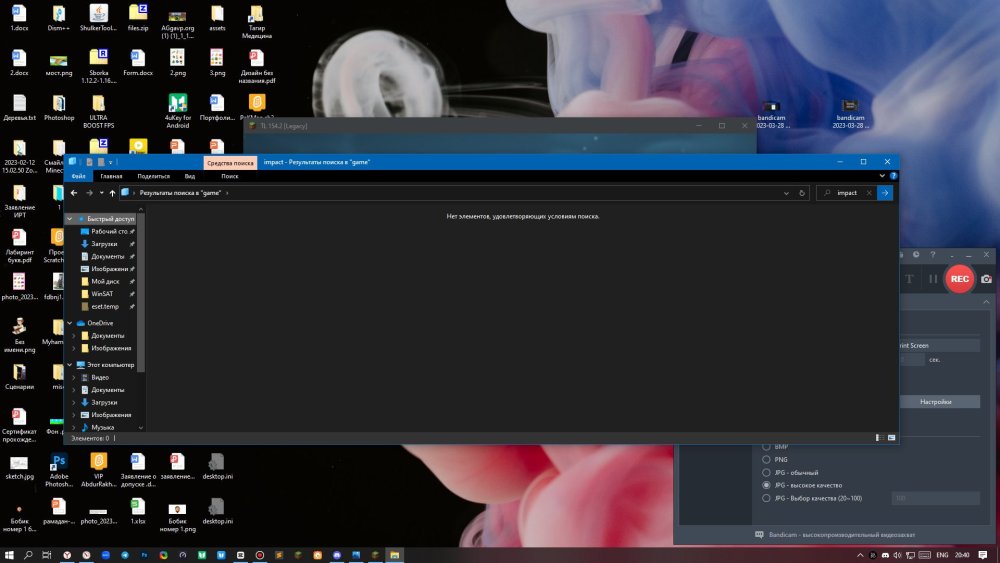Viewport: 1000px width, 563px height.
Task: Refresh the search results location
Action: tap(802, 193)
